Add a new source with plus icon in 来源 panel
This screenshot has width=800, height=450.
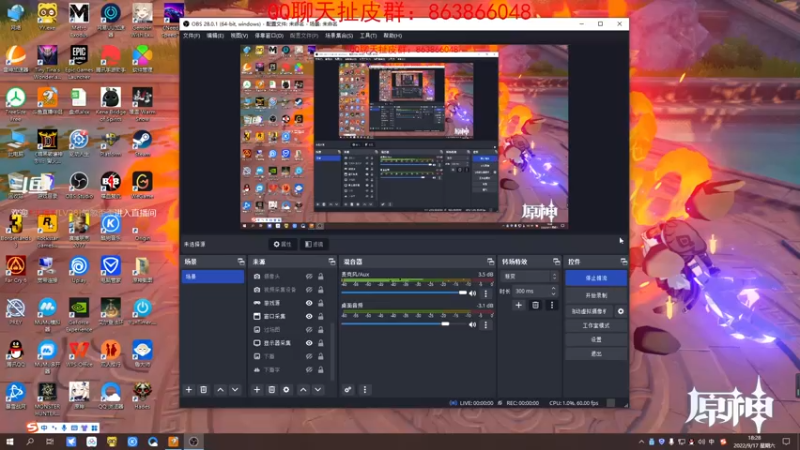click(x=257, y=390)
